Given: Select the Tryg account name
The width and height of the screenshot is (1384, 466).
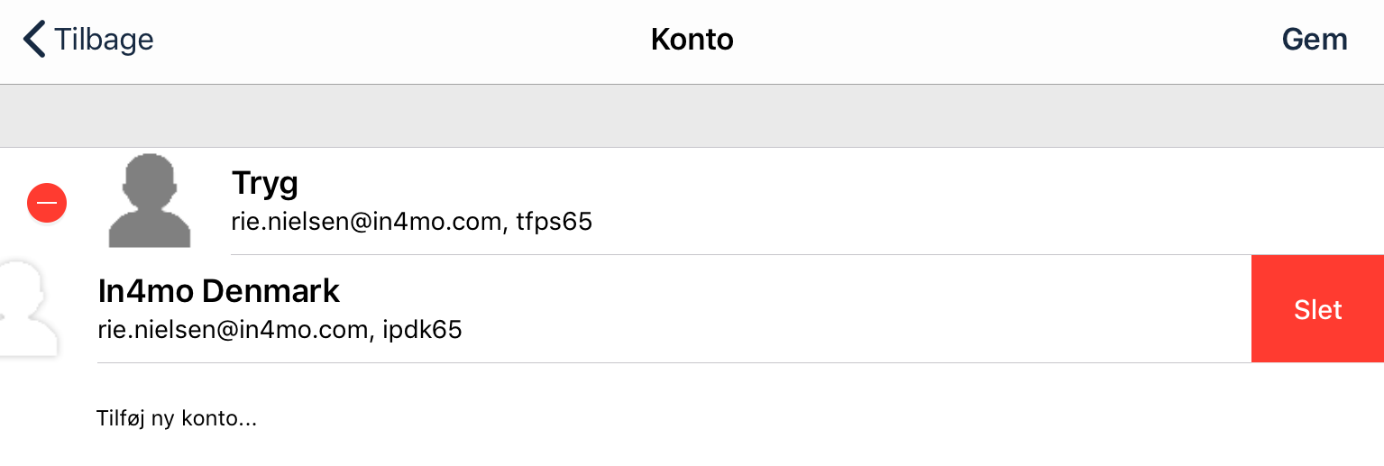Looking at the screenshot, I should point(265,183).
